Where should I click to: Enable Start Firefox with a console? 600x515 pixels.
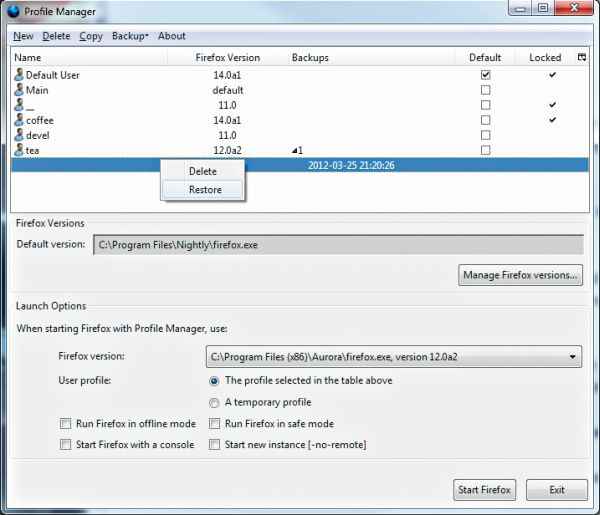click(65, 444)
